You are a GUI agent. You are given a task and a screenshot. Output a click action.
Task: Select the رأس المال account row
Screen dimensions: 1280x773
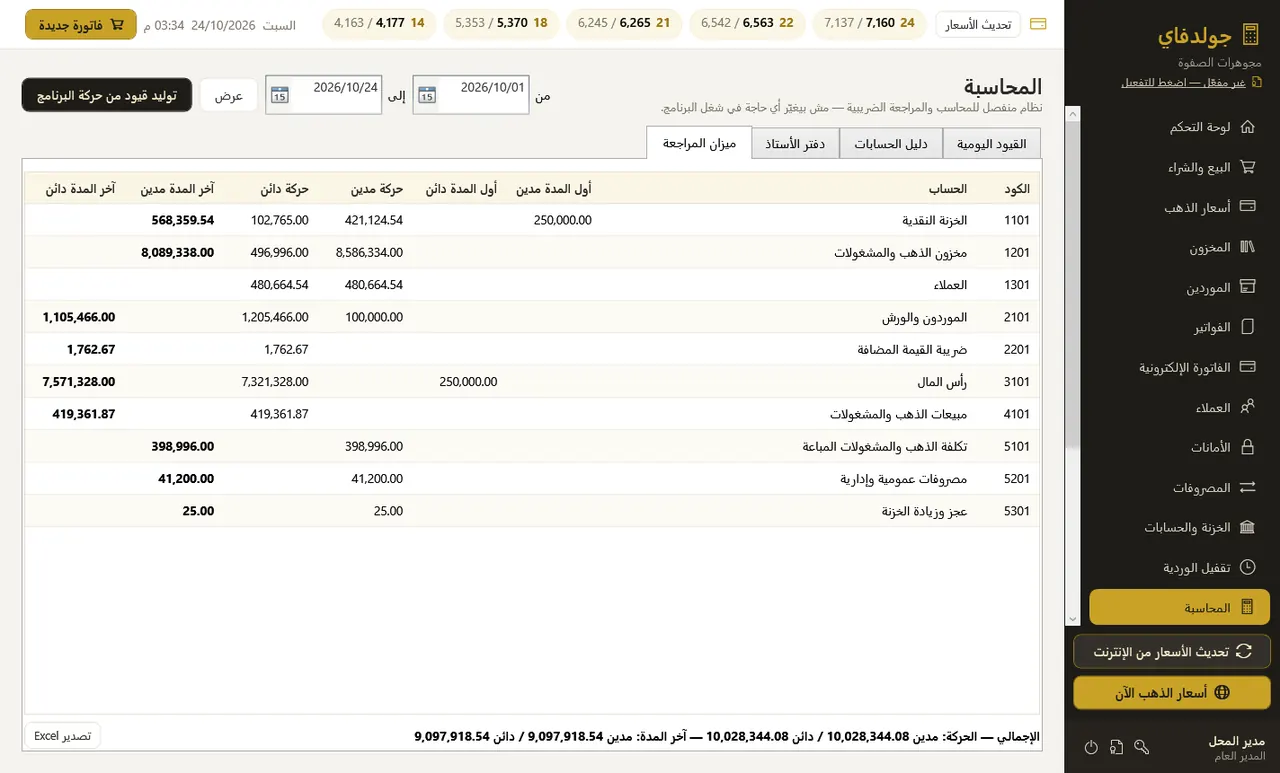(x=532, y=382)
